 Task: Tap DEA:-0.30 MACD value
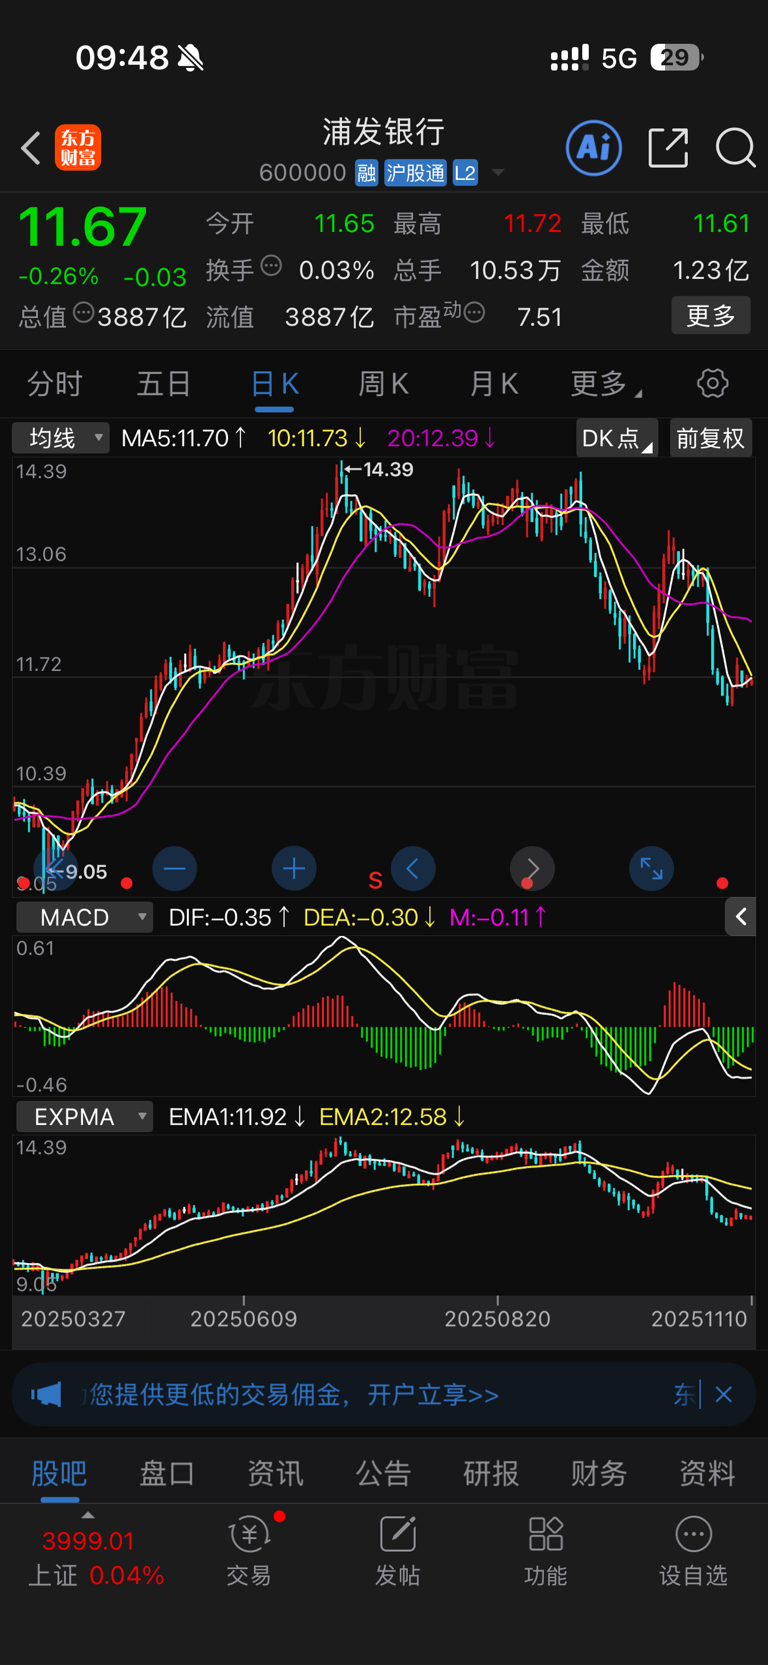tap(369, 917)
